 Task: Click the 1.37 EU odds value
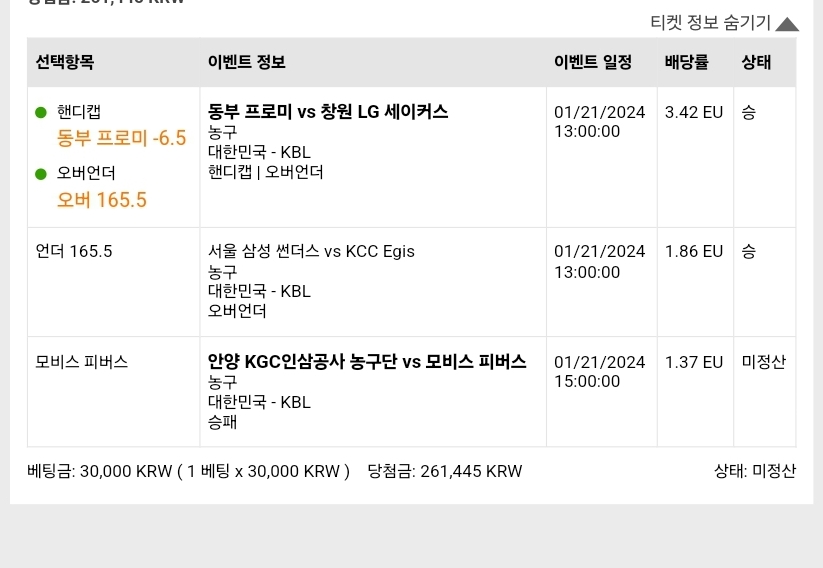[694, 362]
